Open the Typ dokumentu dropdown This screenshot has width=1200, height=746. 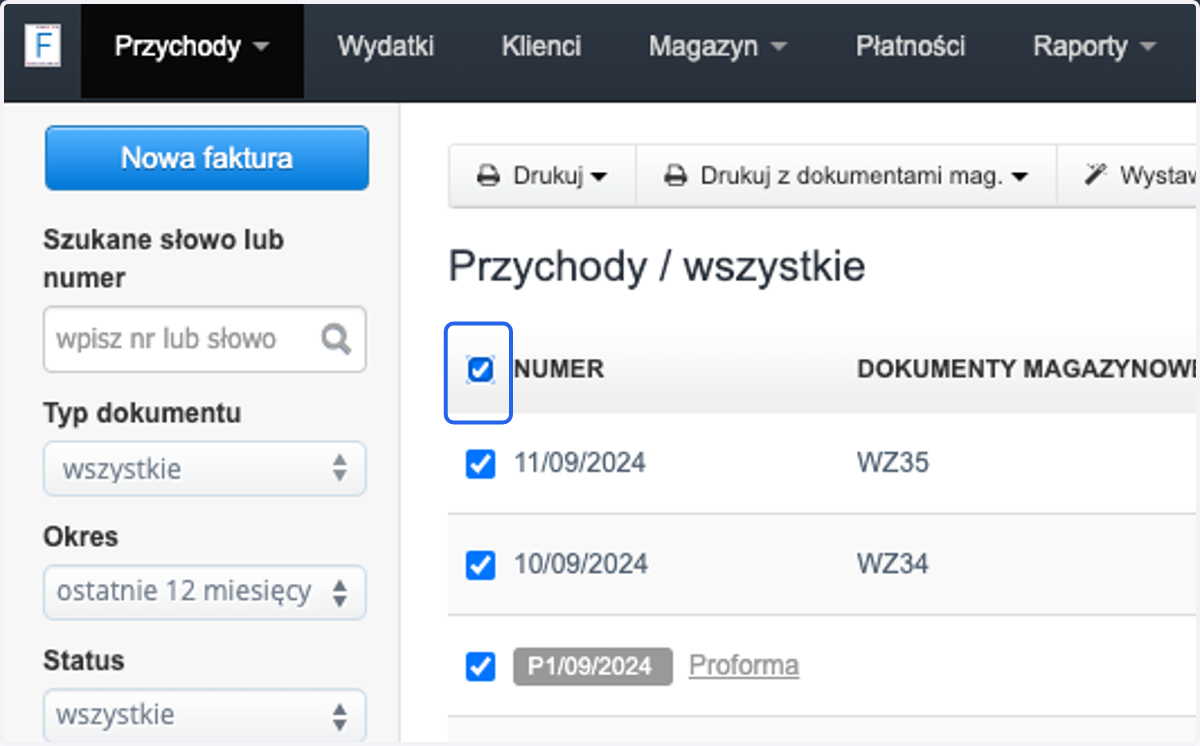[205, 468]
